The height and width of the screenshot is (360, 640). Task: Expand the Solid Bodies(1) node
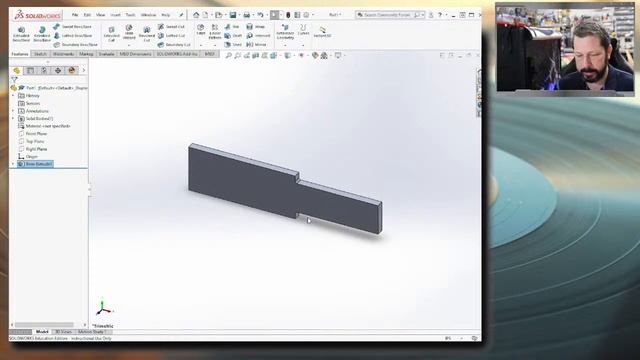click(x=13, y=118)
